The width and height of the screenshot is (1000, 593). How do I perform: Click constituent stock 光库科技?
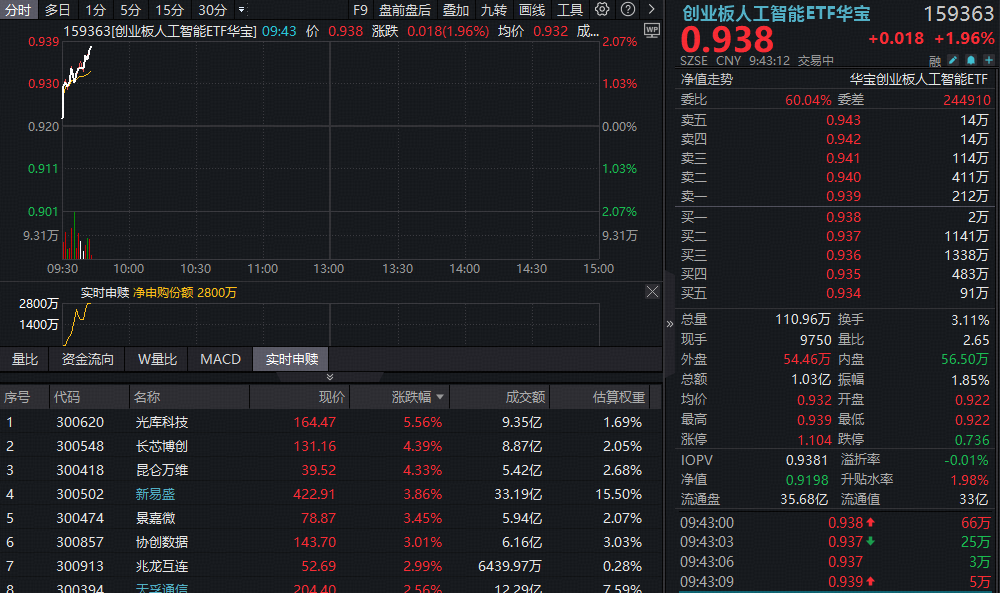point(160,422)
